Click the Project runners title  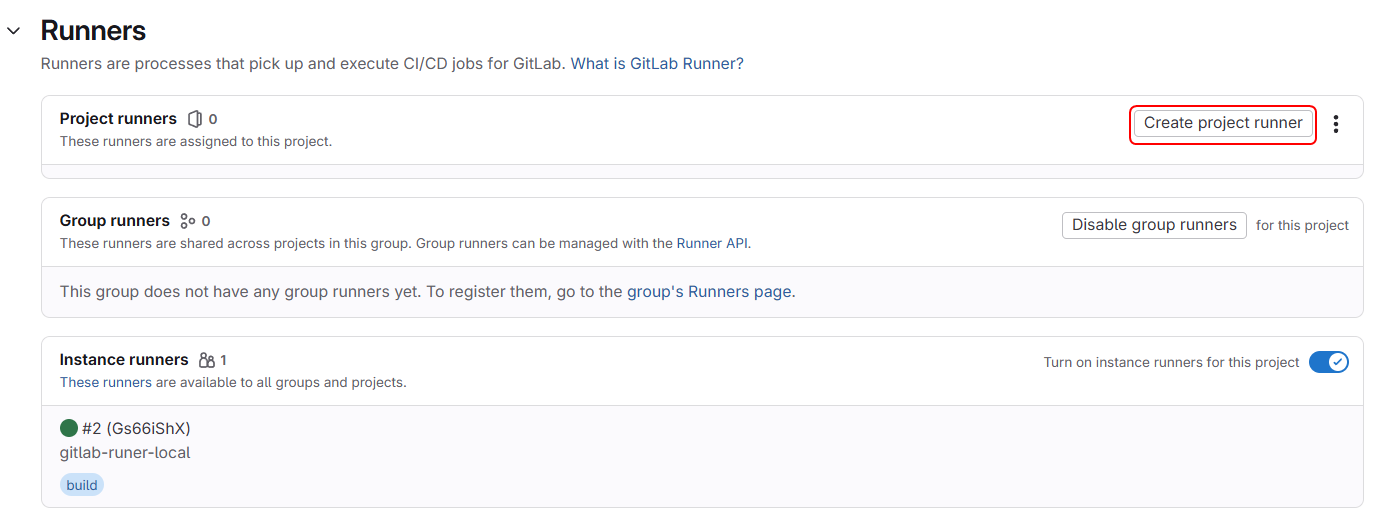(x=118, y=119)
